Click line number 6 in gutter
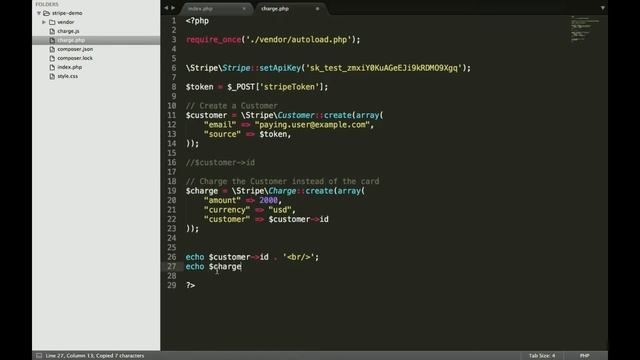The height and width of the screenshot is (360, 640). click(174, 68)
